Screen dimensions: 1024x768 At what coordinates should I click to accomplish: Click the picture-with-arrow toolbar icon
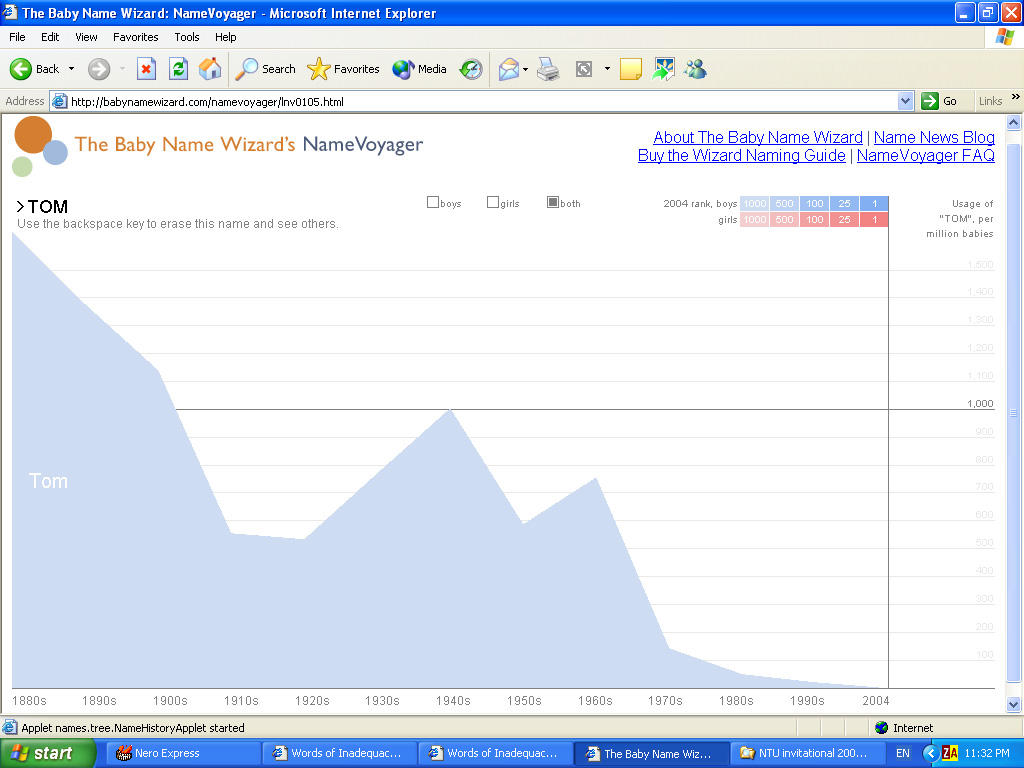point(663,69)
